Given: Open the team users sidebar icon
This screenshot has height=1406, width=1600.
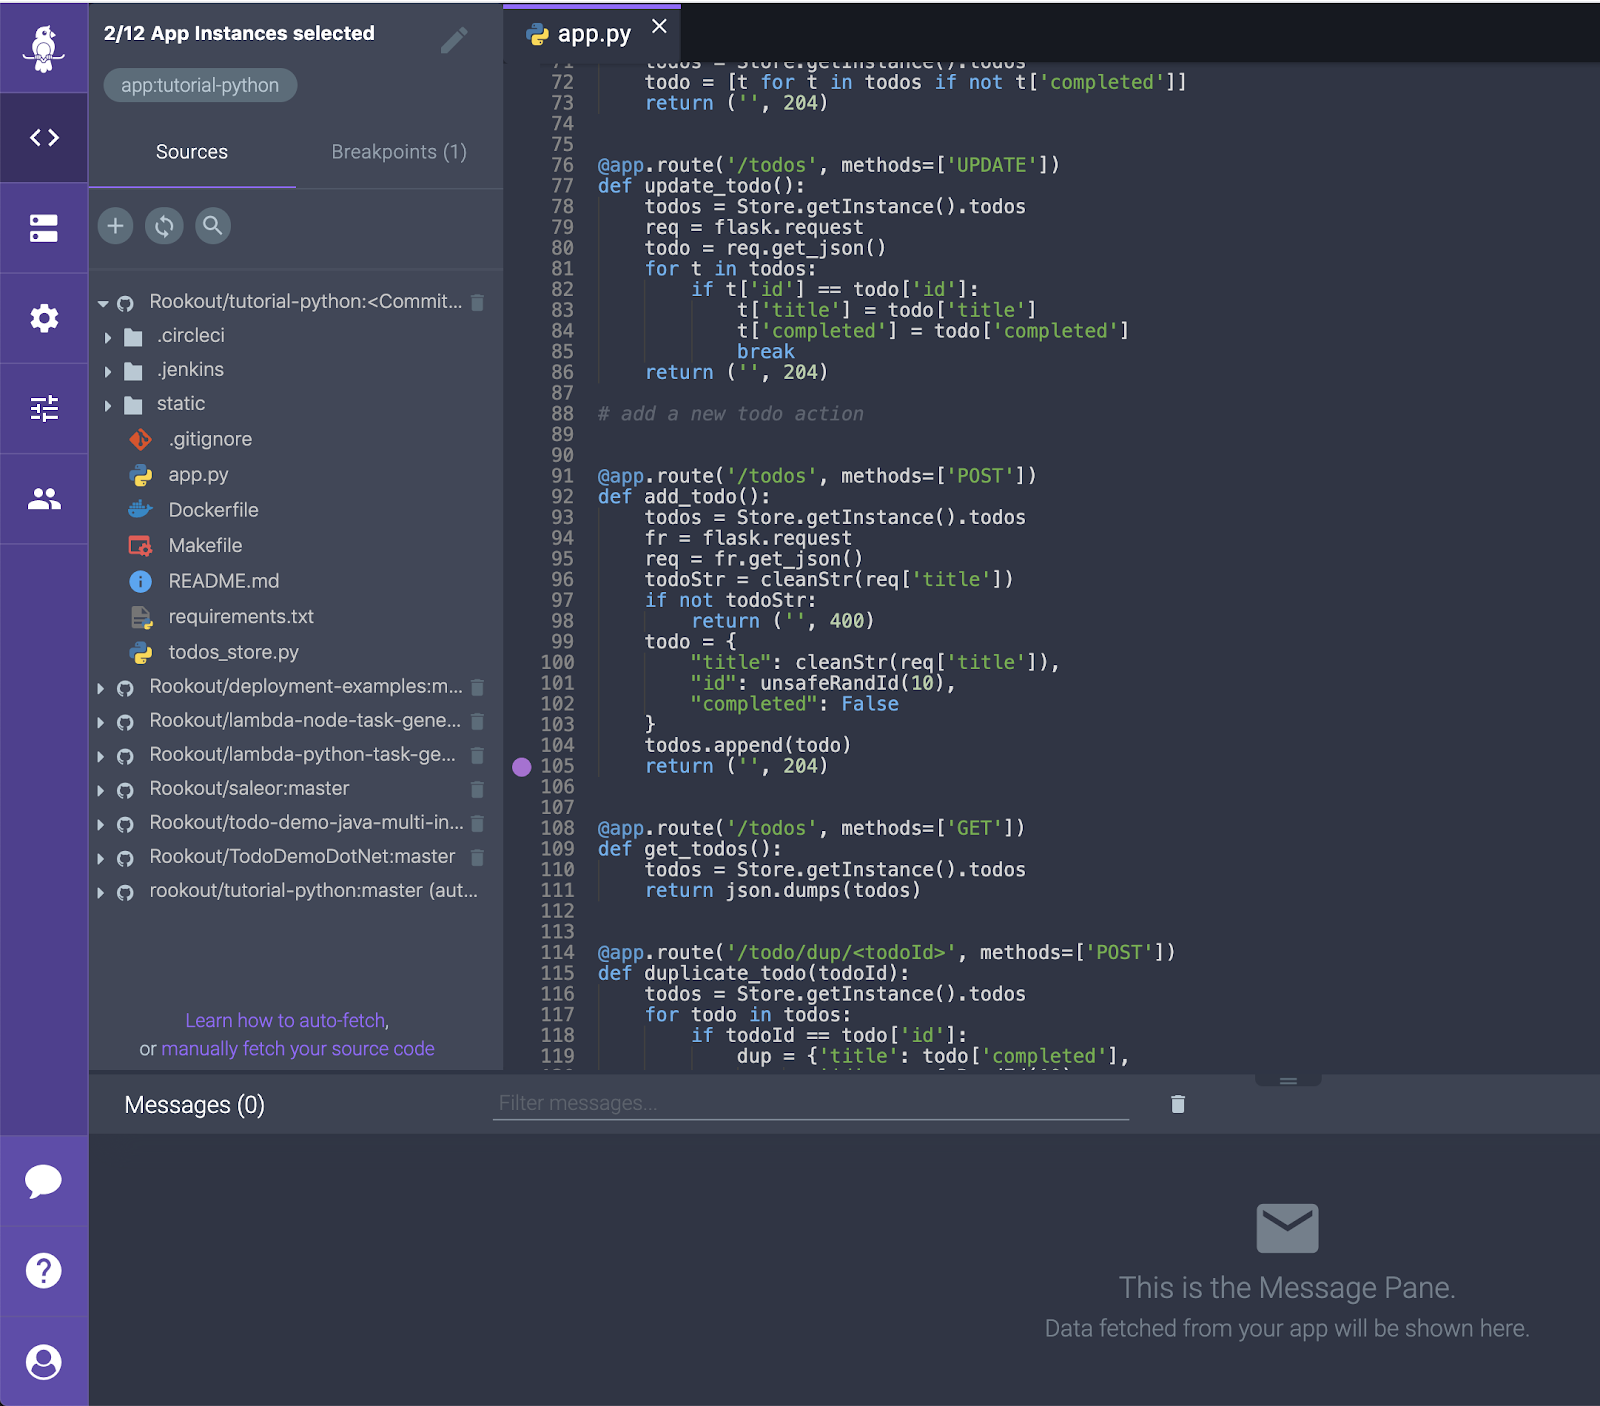Looking at the screenshot, I should [44, 498].
